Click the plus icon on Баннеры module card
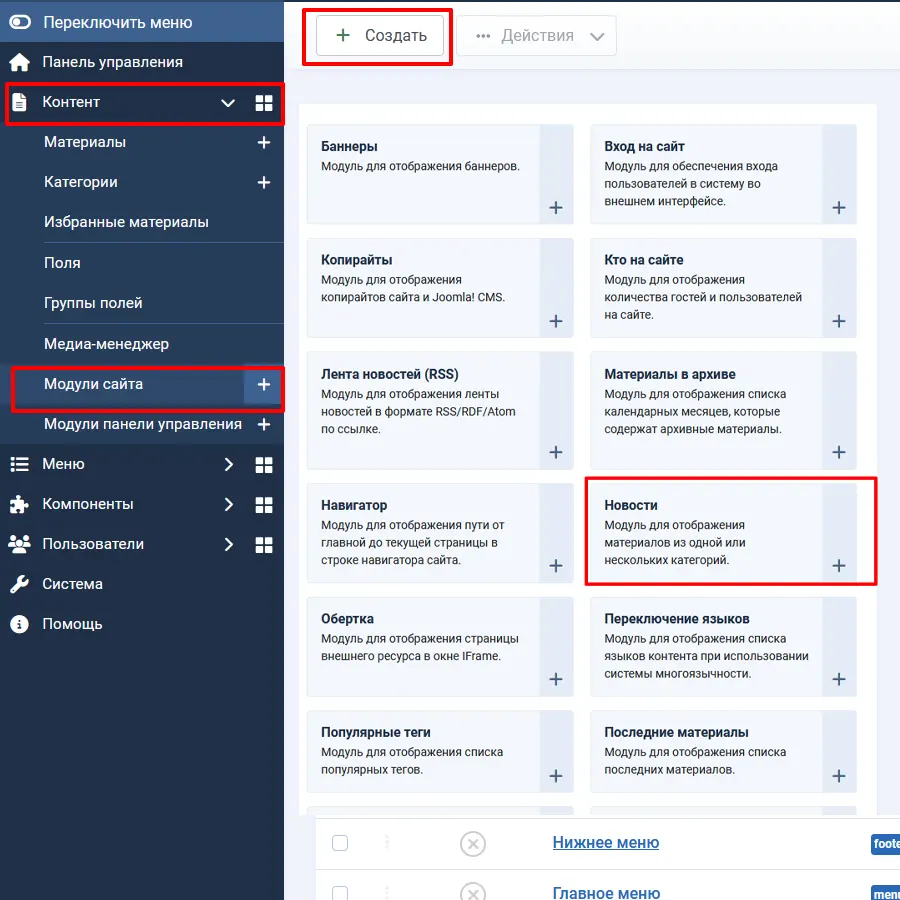This screenshot has width=900, height=900. click(x=556, y=208)
